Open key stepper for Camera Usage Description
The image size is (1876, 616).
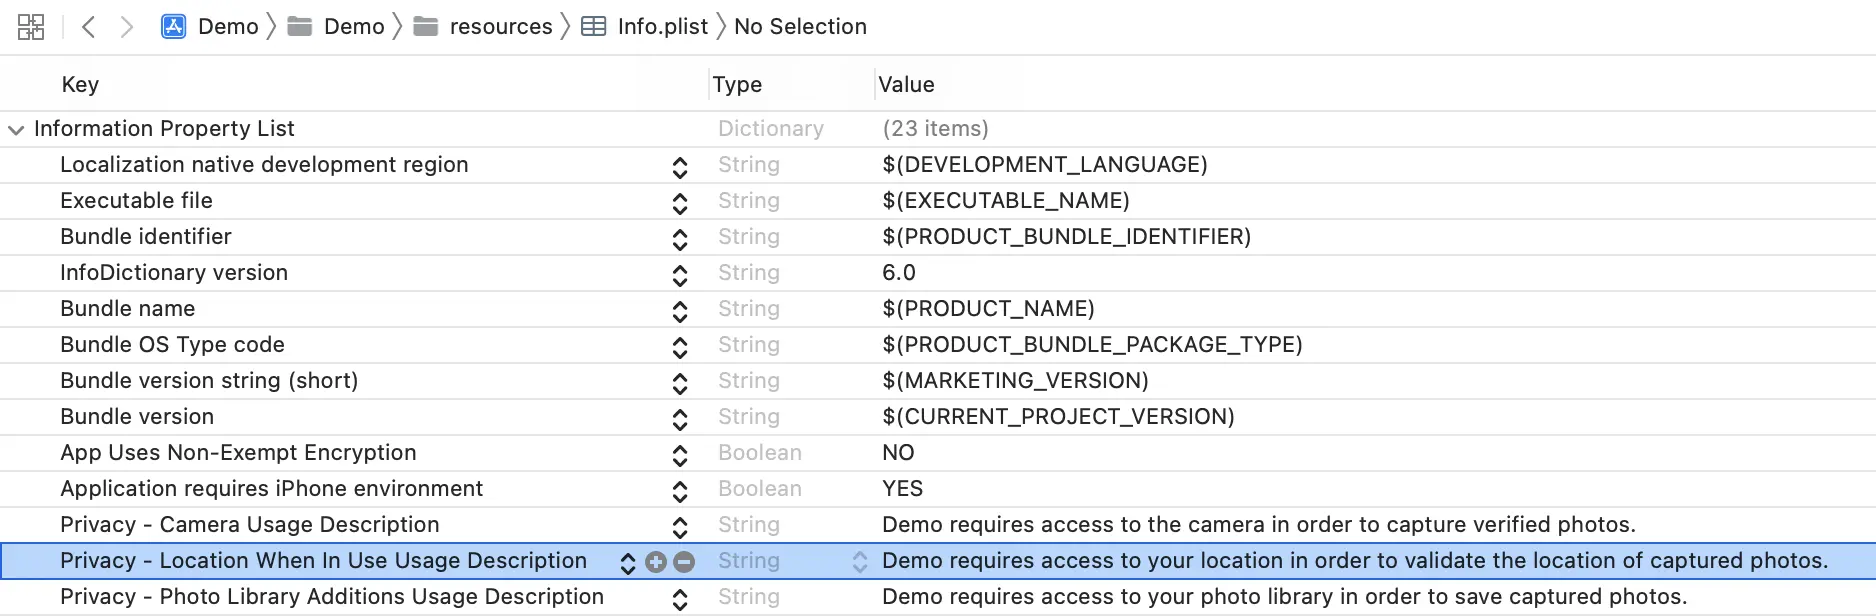pyautogui.click(x=680, y=527)
